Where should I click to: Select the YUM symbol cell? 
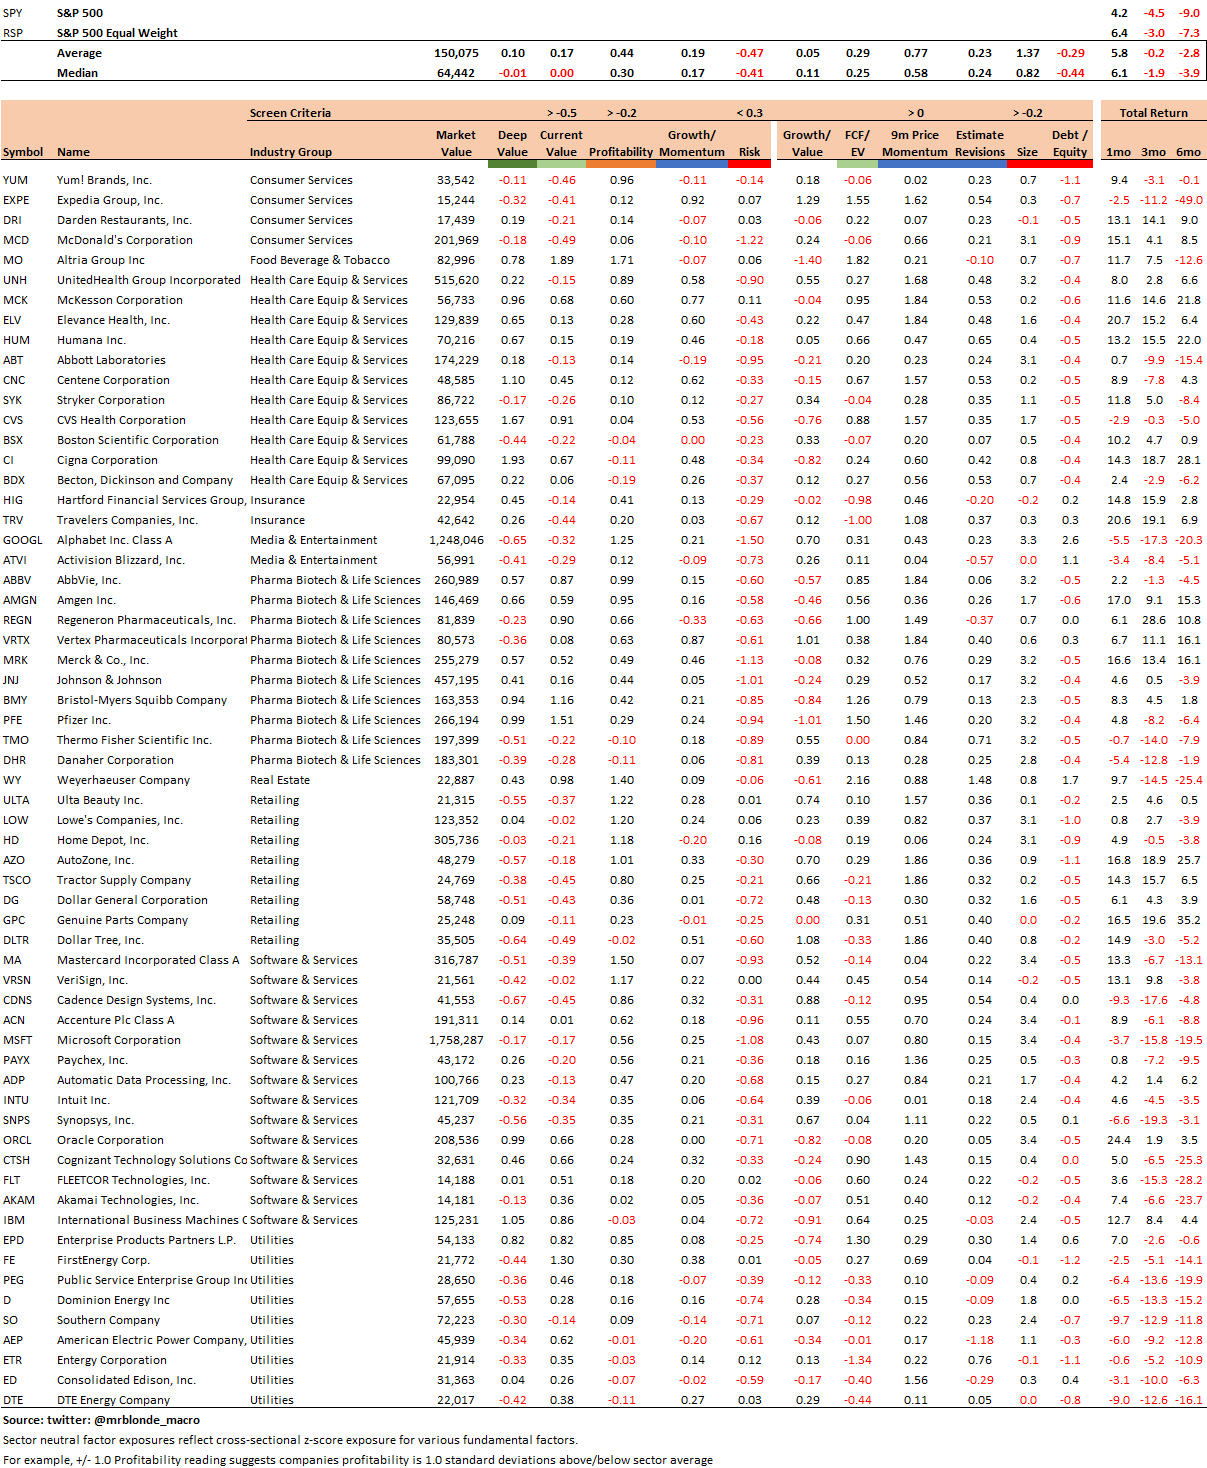point(15,180)
